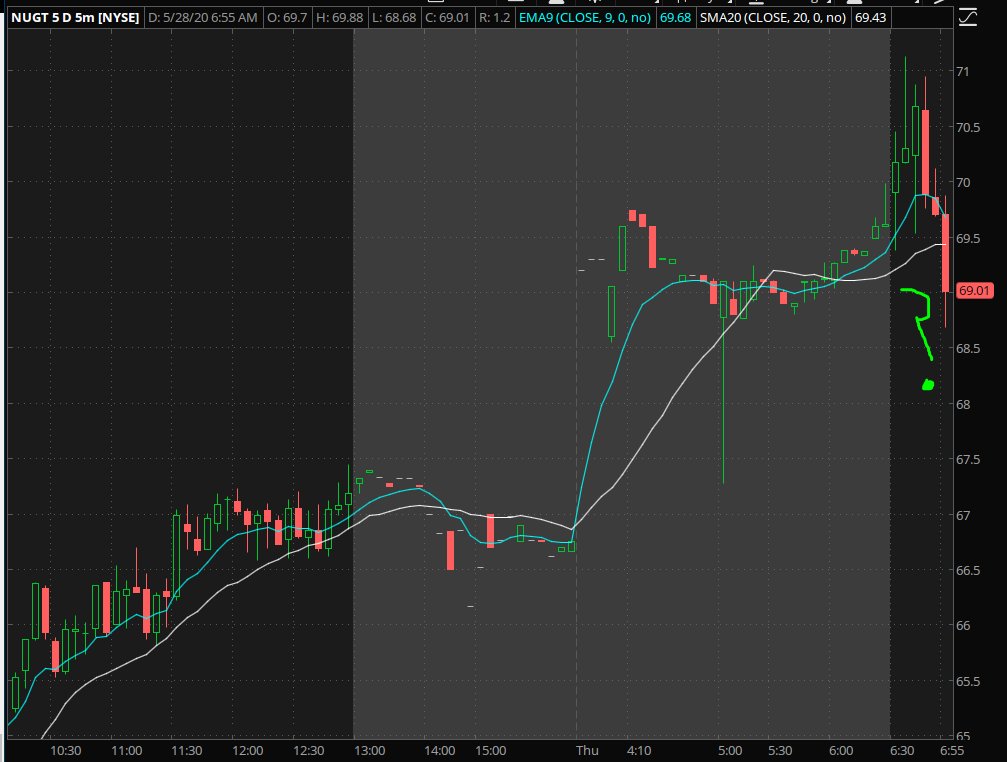This screenshot has width=1007, height=762.
Task: Click the 68.5 price axis label
Action: pyautogui.click(x=968, y=349)
